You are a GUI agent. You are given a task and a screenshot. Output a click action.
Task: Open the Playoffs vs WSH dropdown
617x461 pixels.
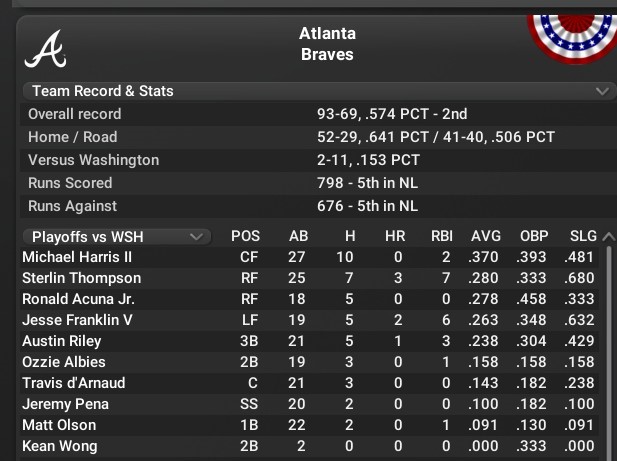point(116,237)
